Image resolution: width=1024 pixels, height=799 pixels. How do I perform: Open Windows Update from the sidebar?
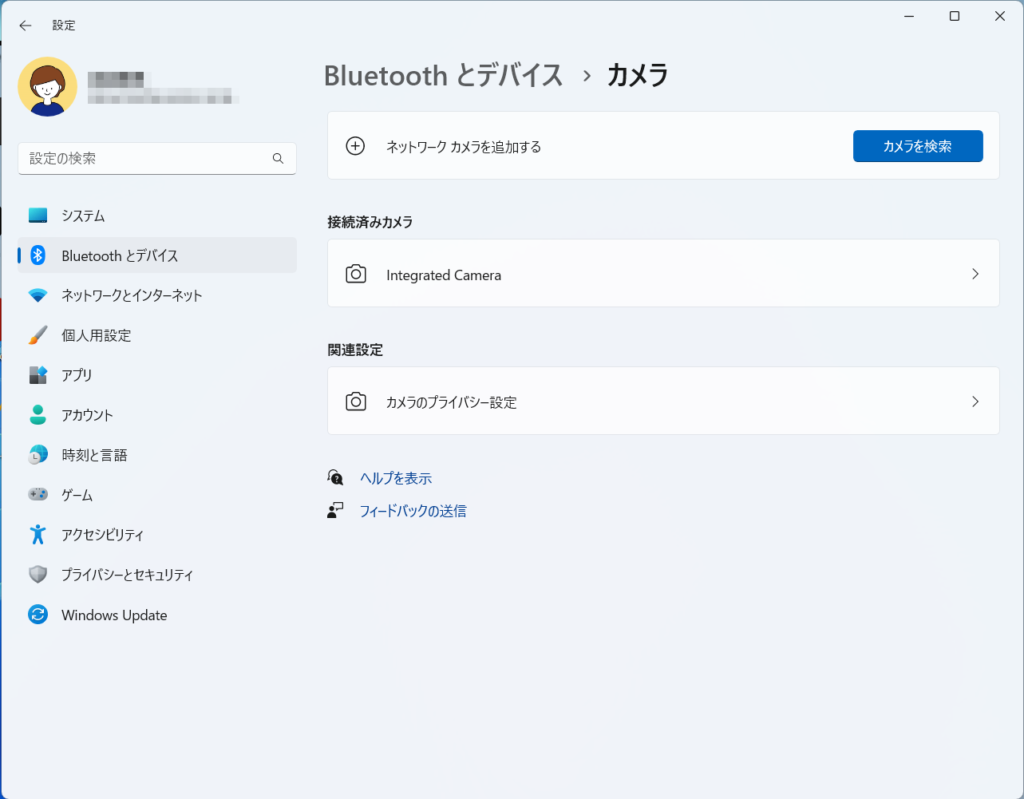click(113, 615)
